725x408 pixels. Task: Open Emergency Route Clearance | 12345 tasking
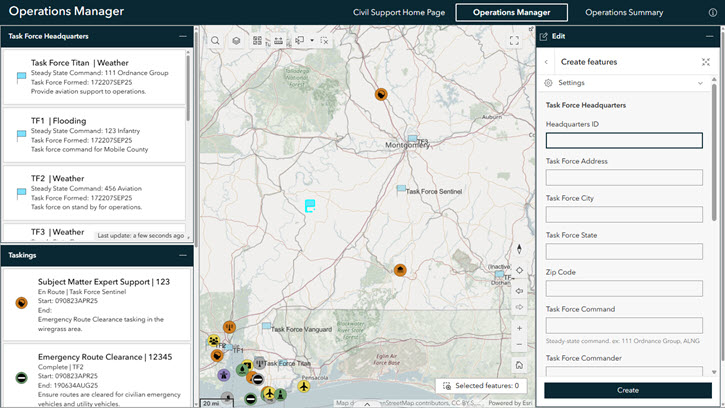[97, 376]
